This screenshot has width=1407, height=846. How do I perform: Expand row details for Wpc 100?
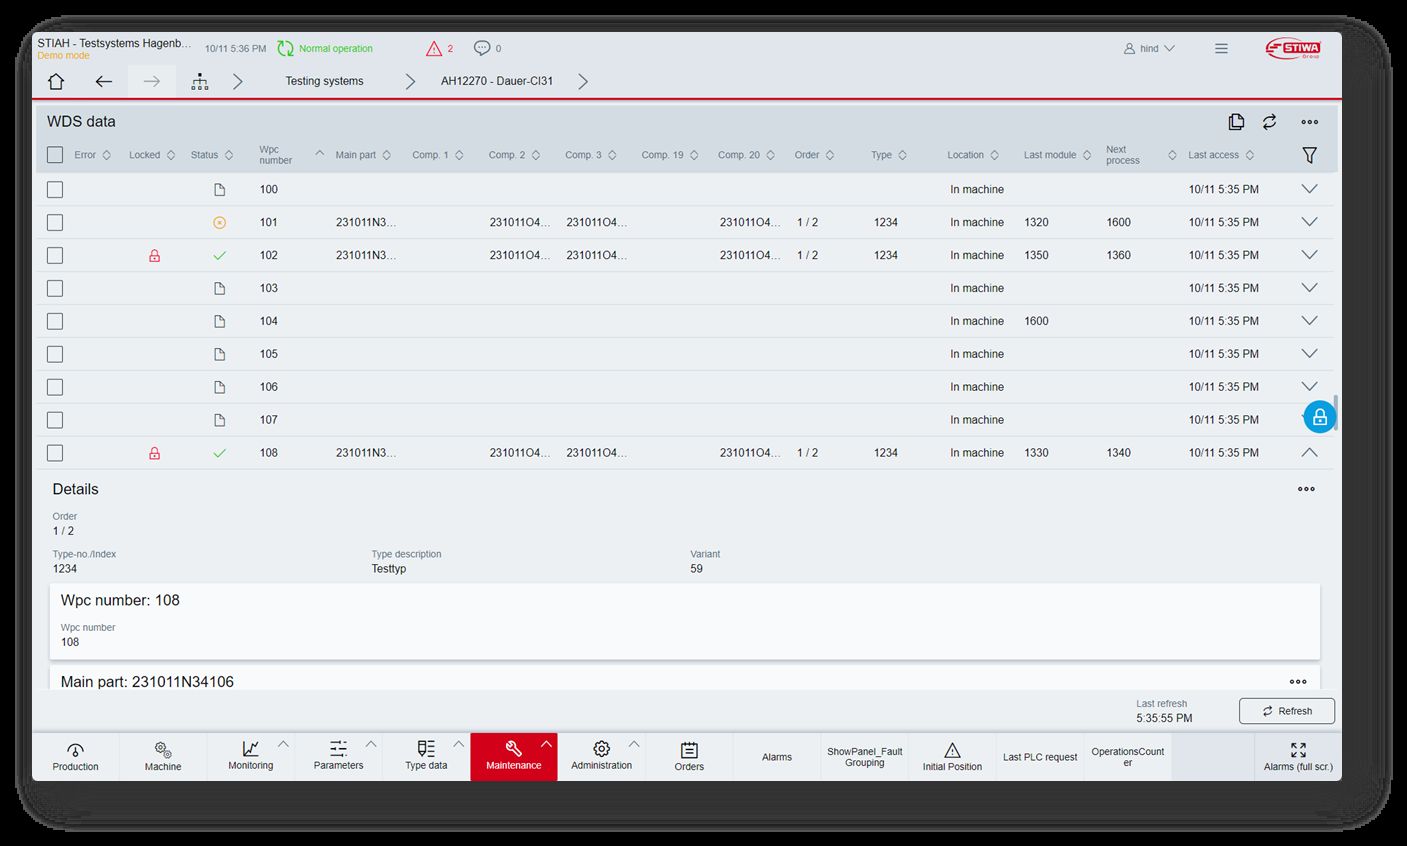tap(1309, 189)
